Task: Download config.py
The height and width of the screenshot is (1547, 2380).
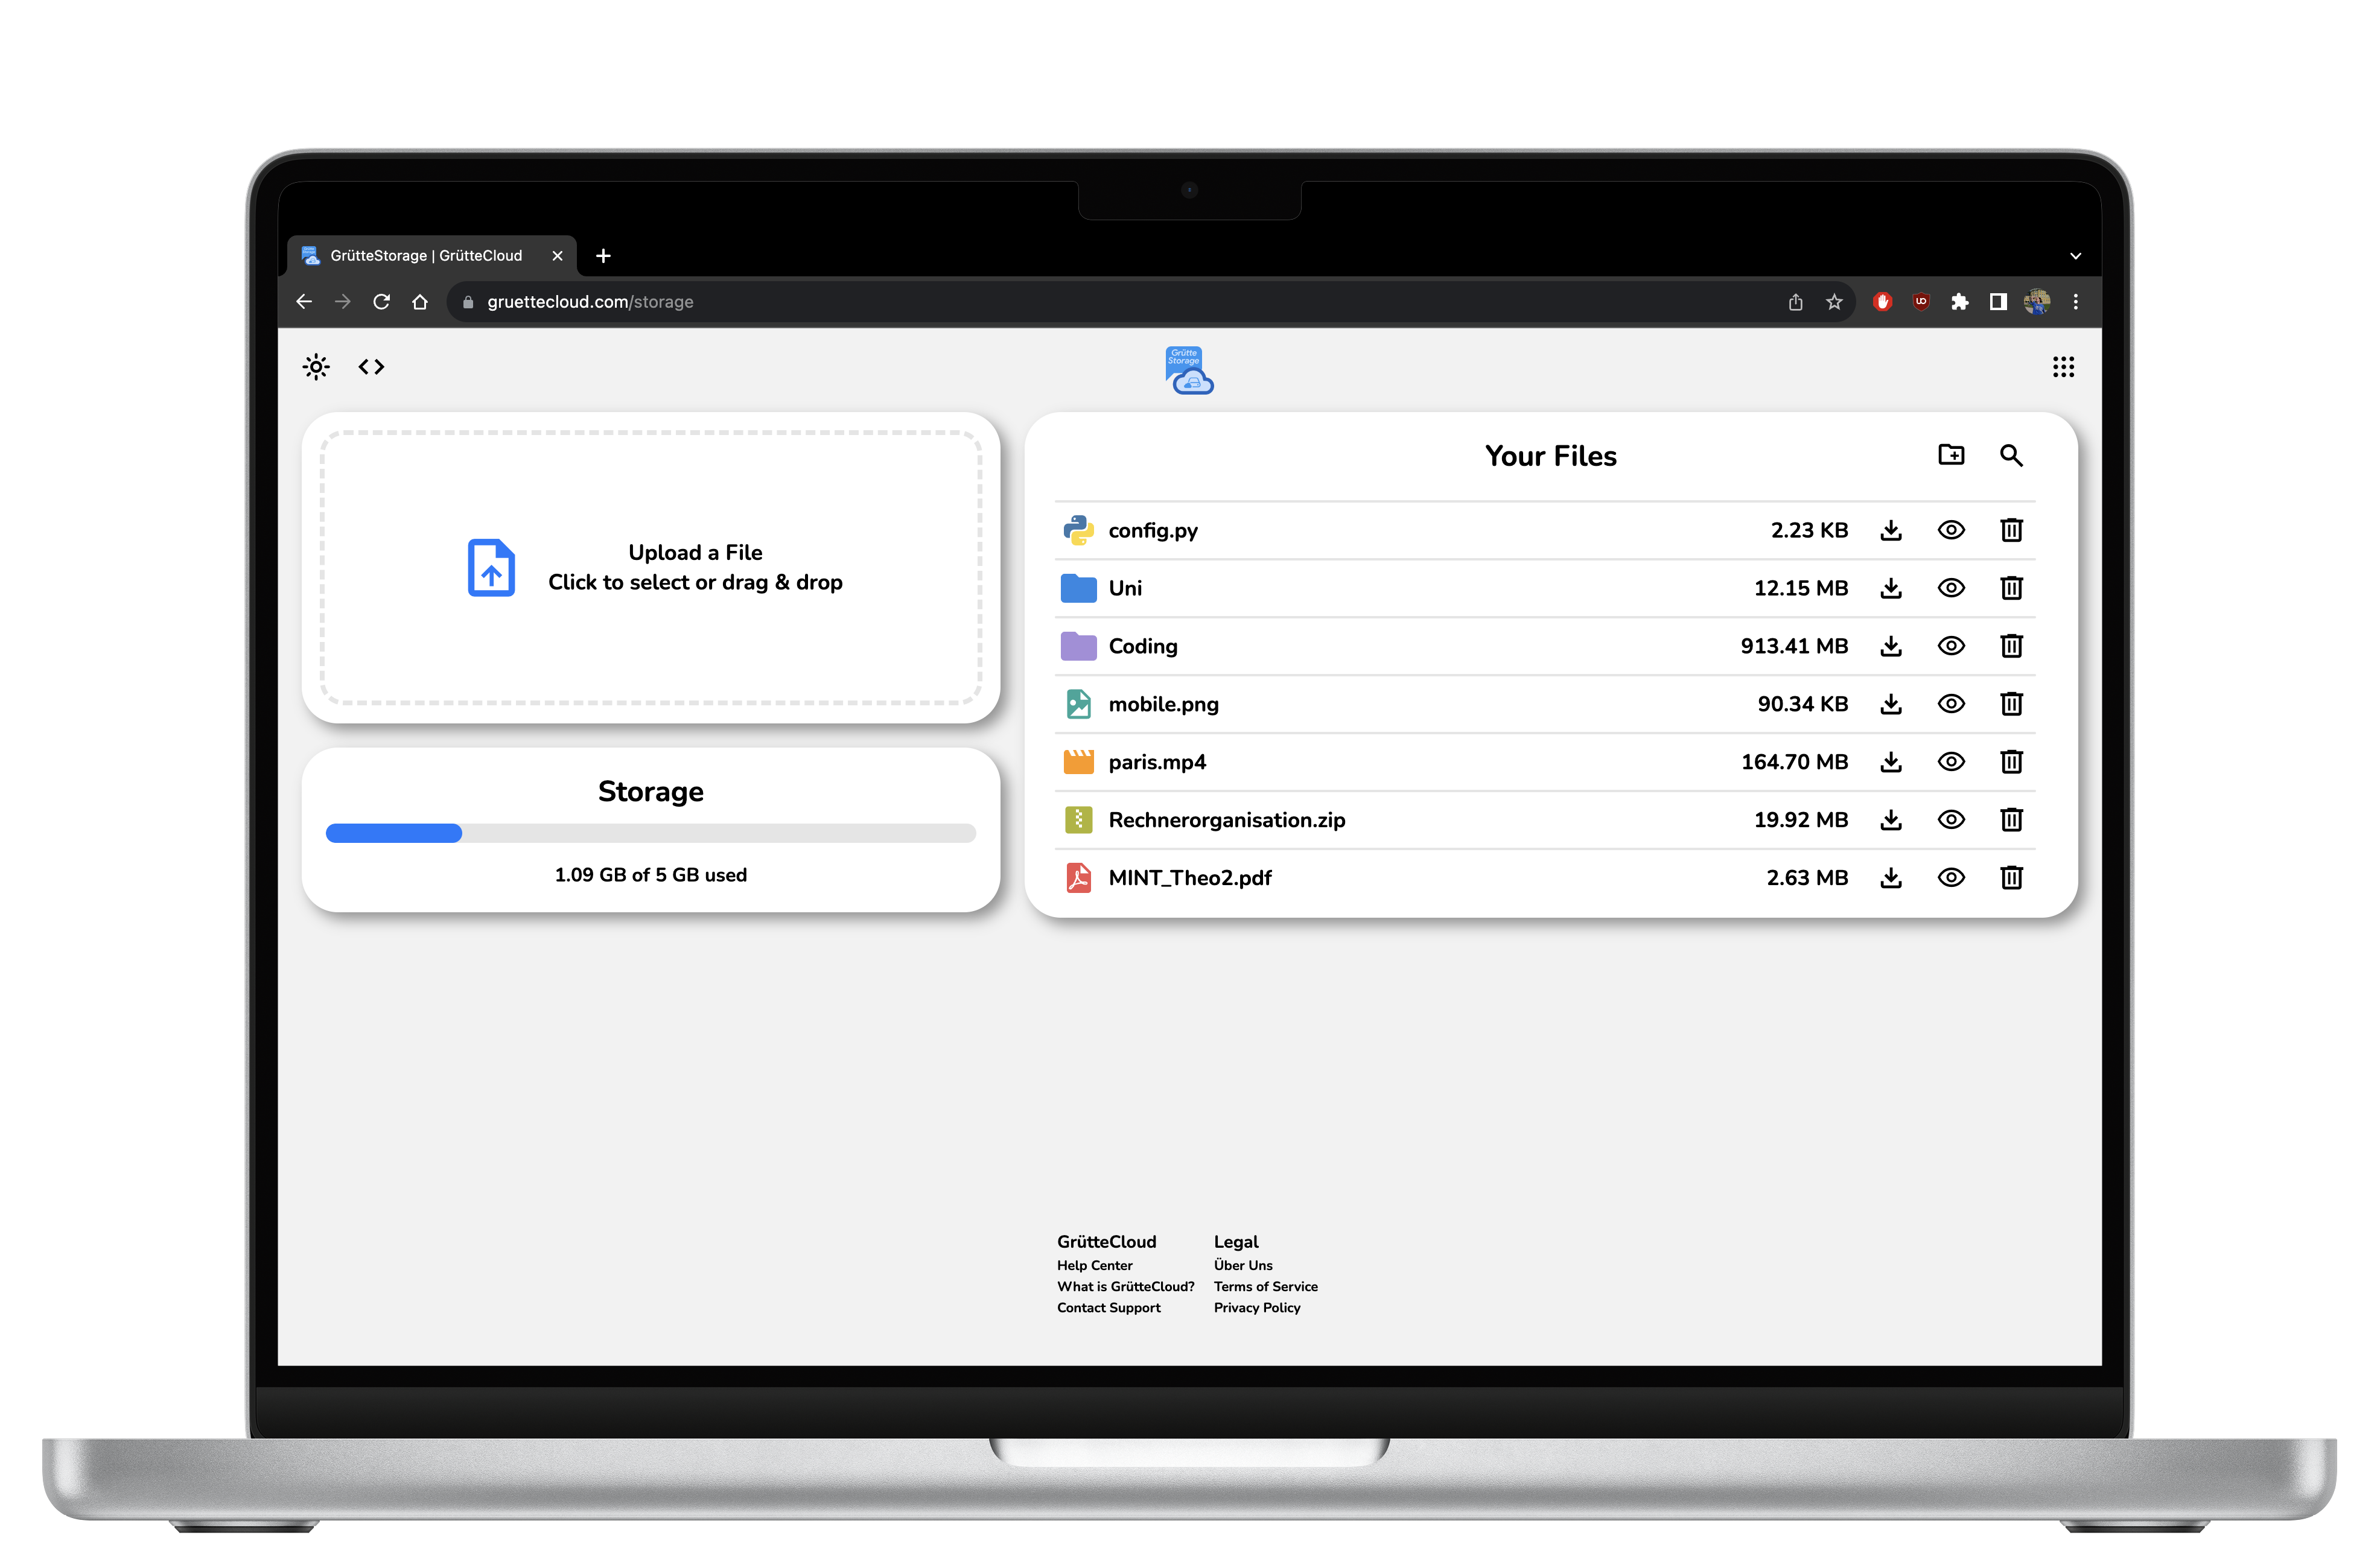Action: (x=1890, y=530)
